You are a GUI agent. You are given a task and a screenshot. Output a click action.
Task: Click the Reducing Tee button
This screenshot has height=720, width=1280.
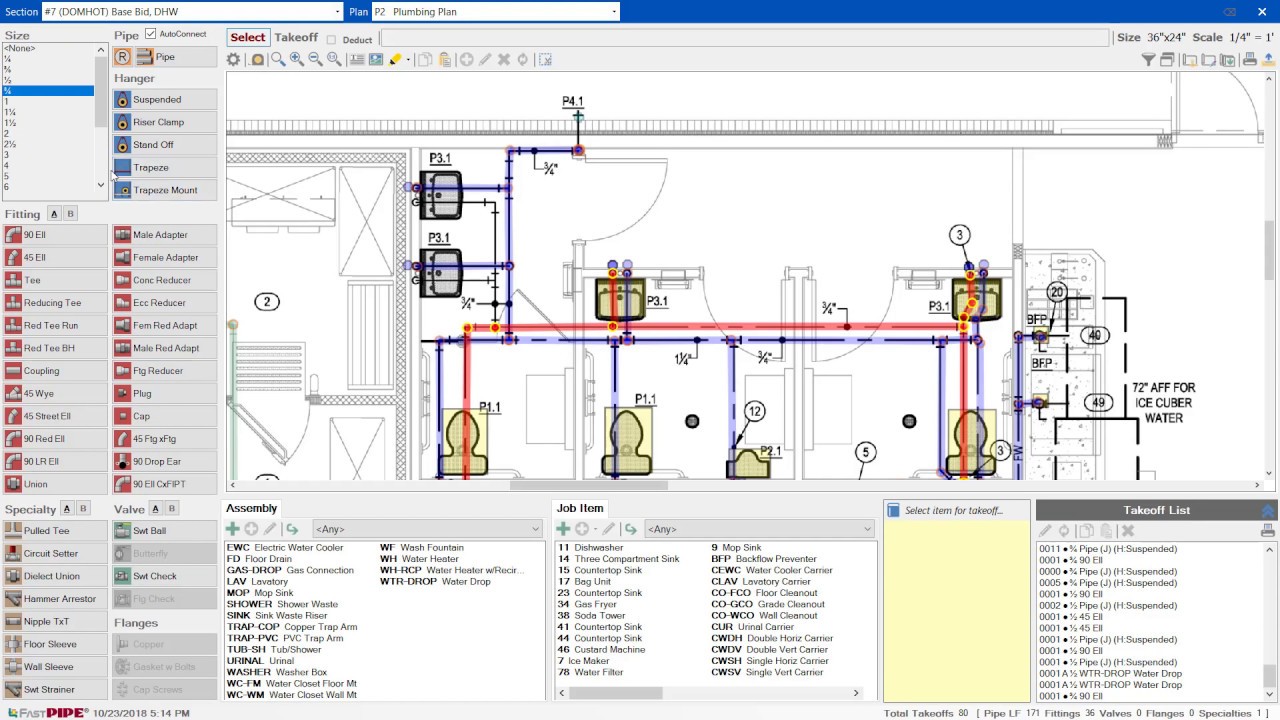click(55, 303)
